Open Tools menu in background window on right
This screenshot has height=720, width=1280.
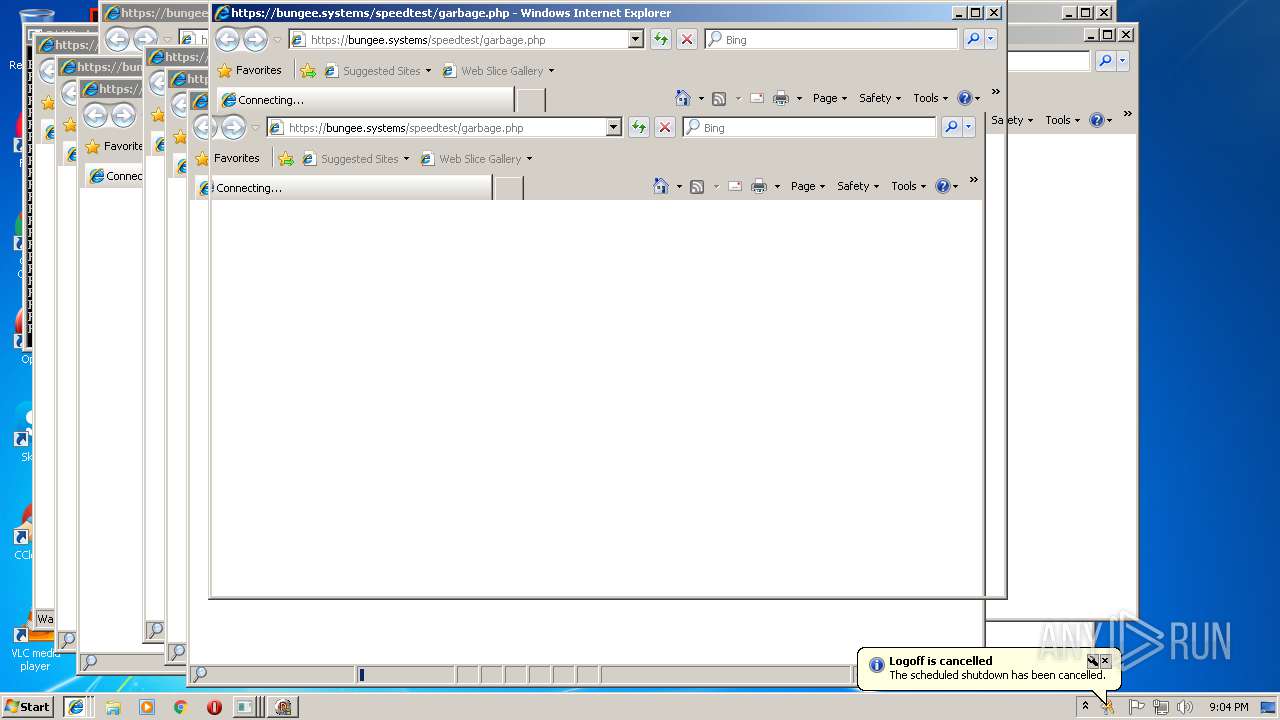(x=1063, y=120)
